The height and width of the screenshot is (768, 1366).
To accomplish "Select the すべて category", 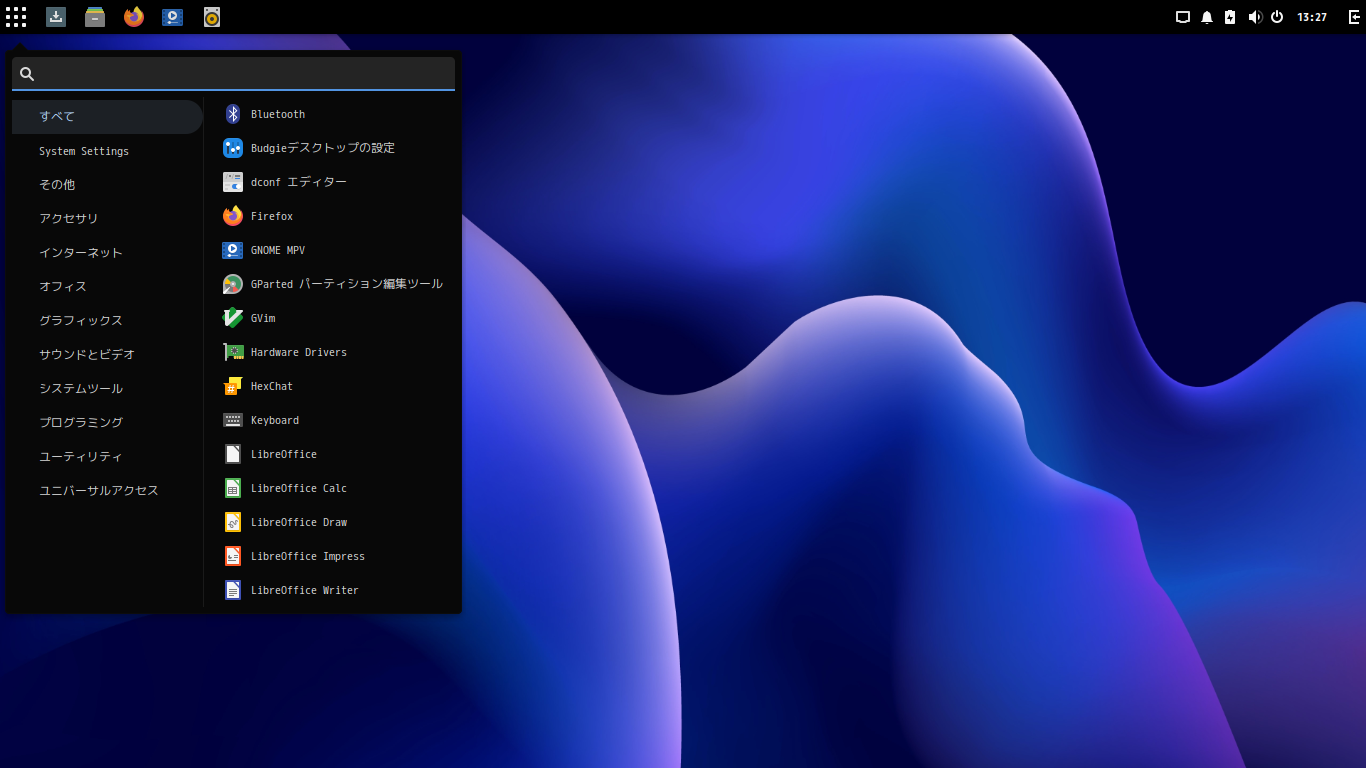I will click(x=108, y=117).
